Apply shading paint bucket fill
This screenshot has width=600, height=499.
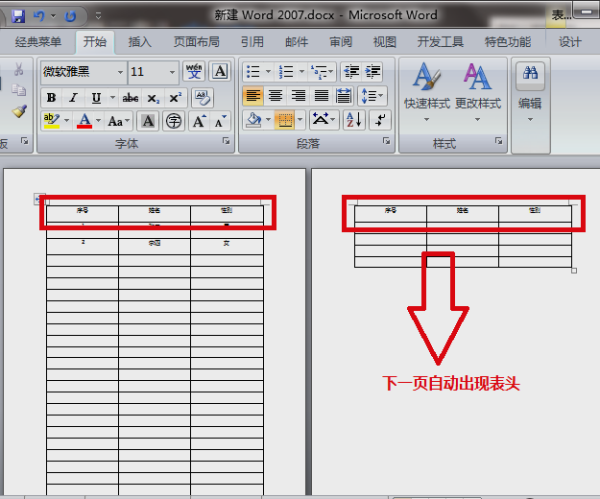coord(253,120)
